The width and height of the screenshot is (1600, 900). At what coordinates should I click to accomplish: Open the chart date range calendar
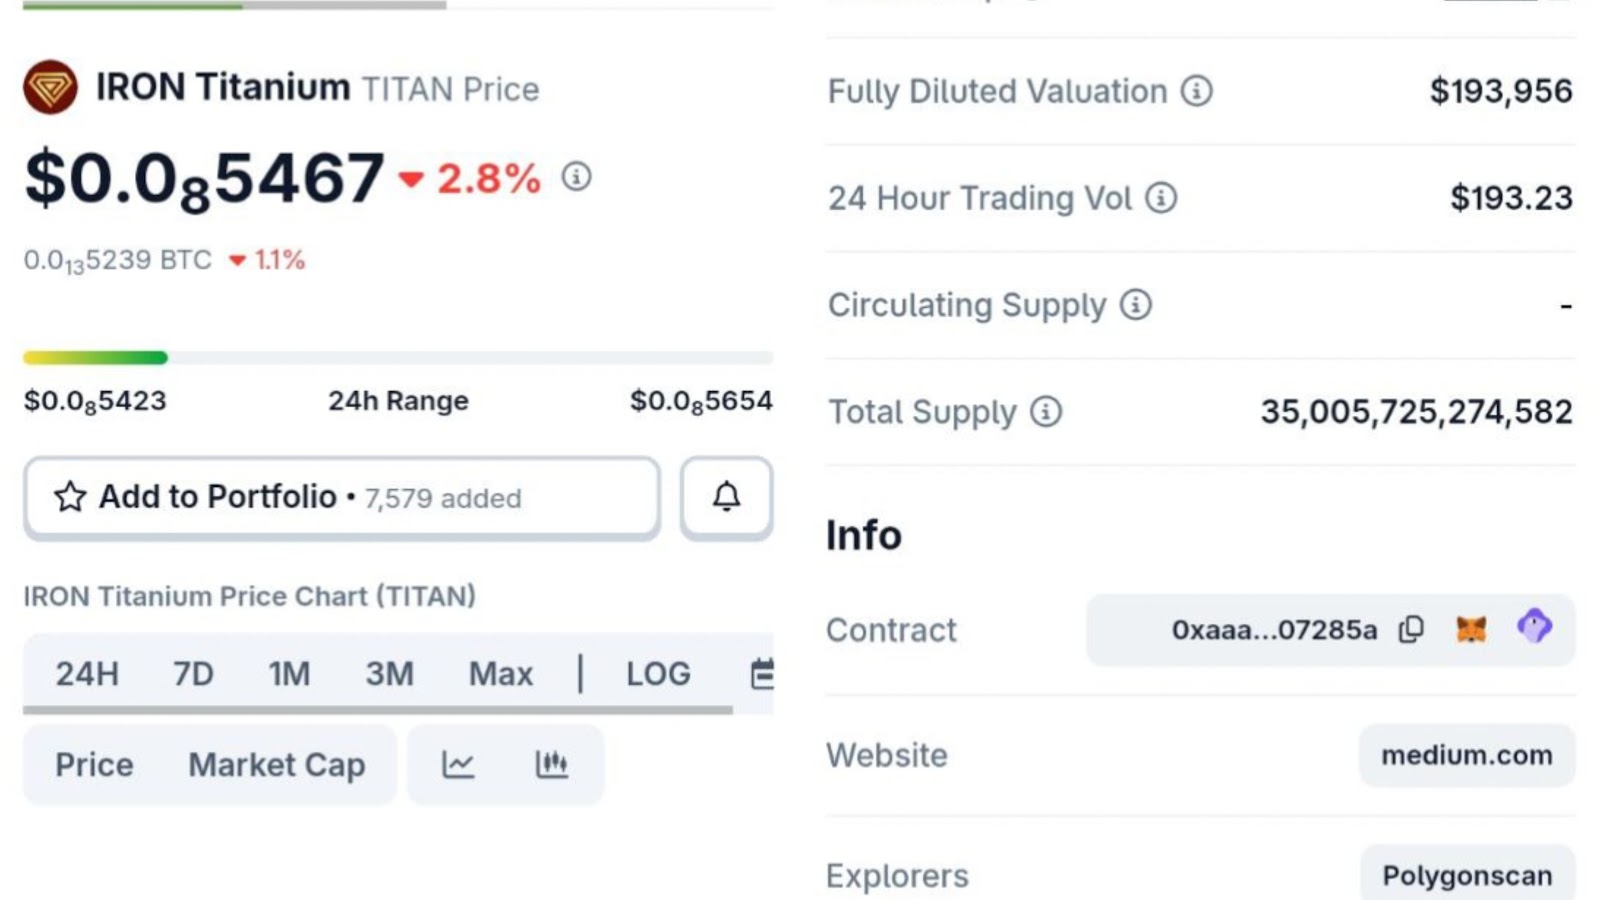coord(762,673)
